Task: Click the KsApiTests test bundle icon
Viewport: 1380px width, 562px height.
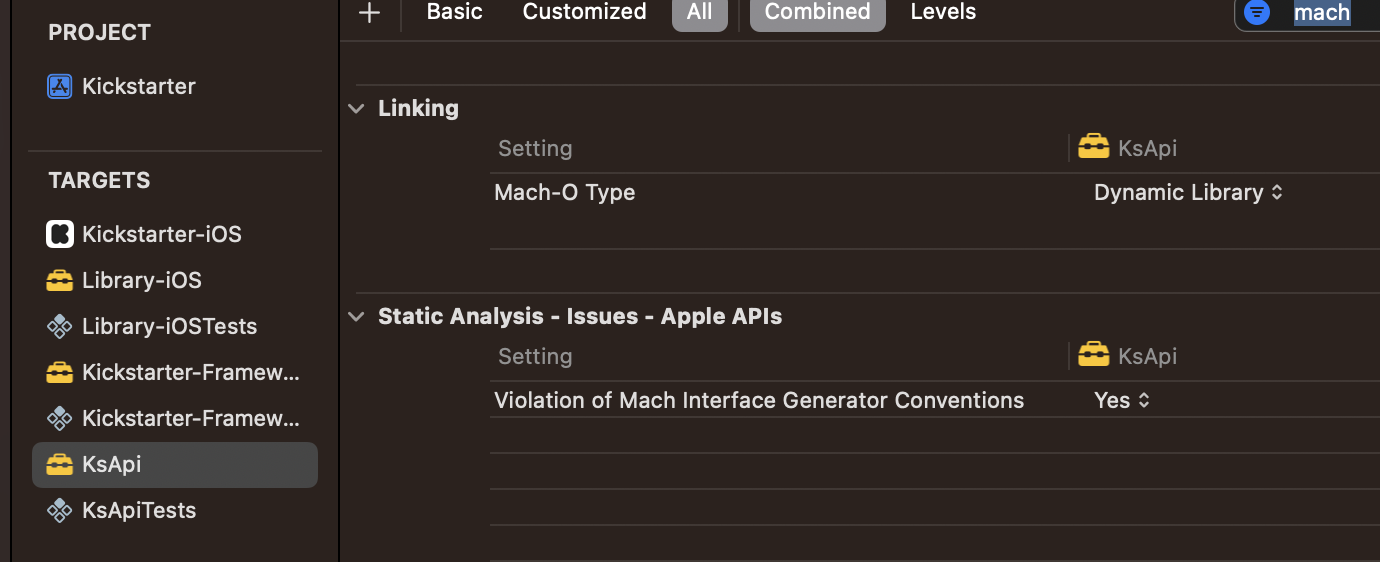Action: click(x=60, y=510)
